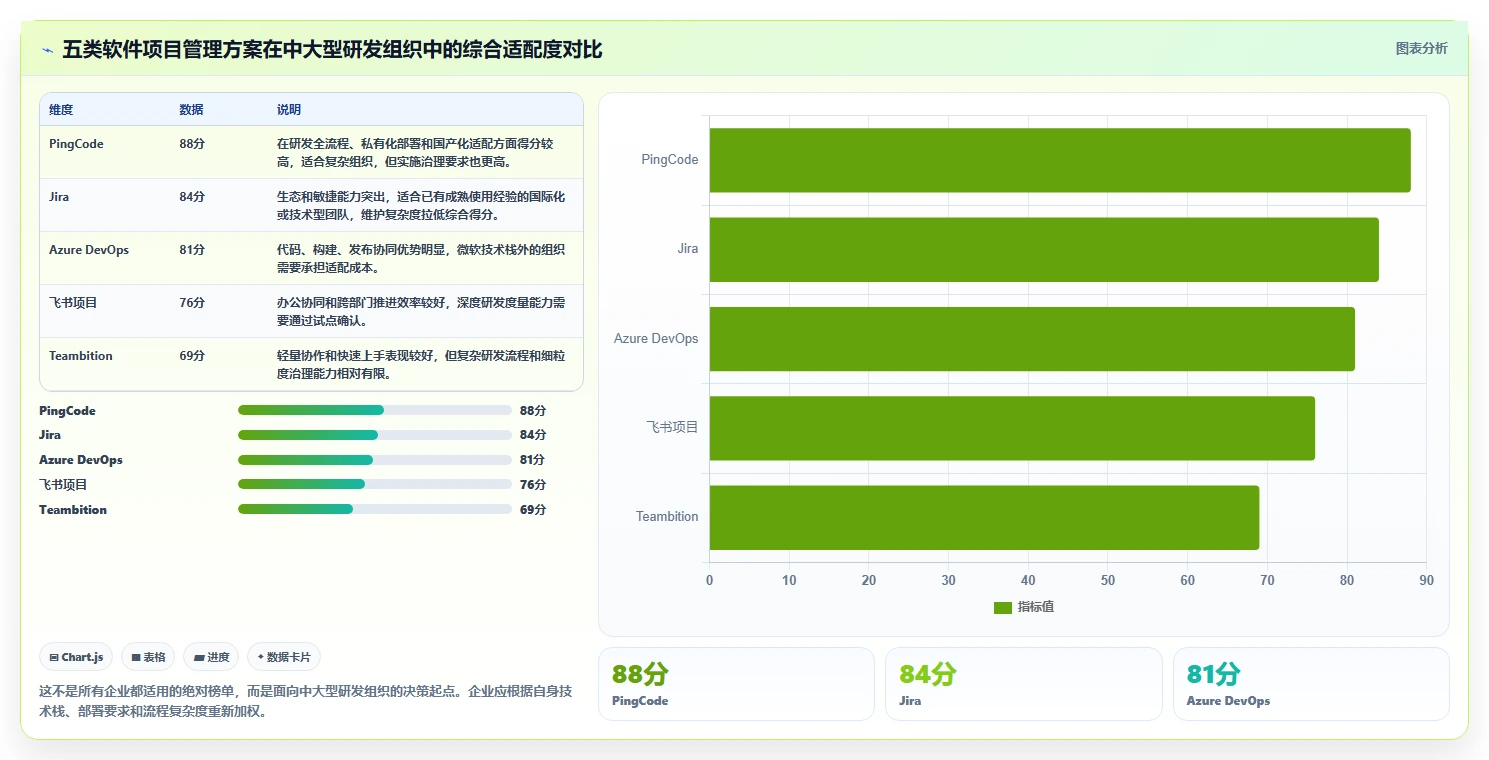The image size is (1489, 760).
Task: Click the green 指标值 legend swatch
Action: click(1003, 608)
